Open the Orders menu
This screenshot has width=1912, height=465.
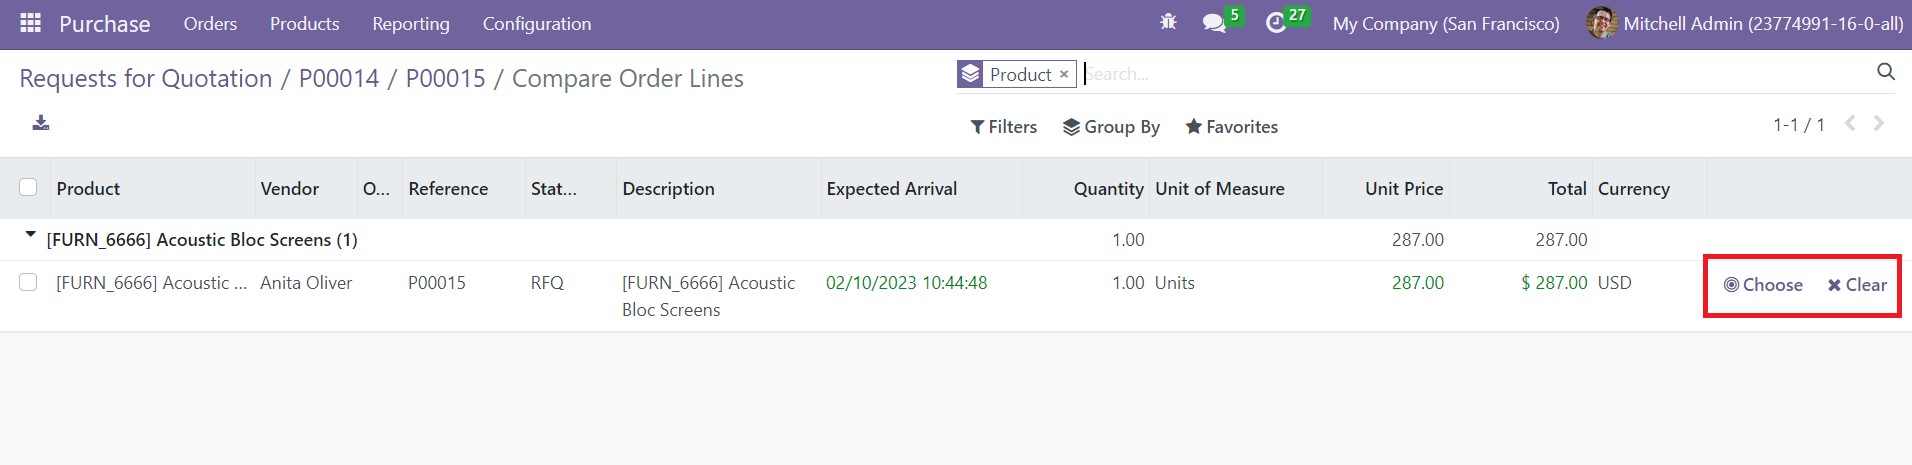pyautogui.click(x=210, y=24)
